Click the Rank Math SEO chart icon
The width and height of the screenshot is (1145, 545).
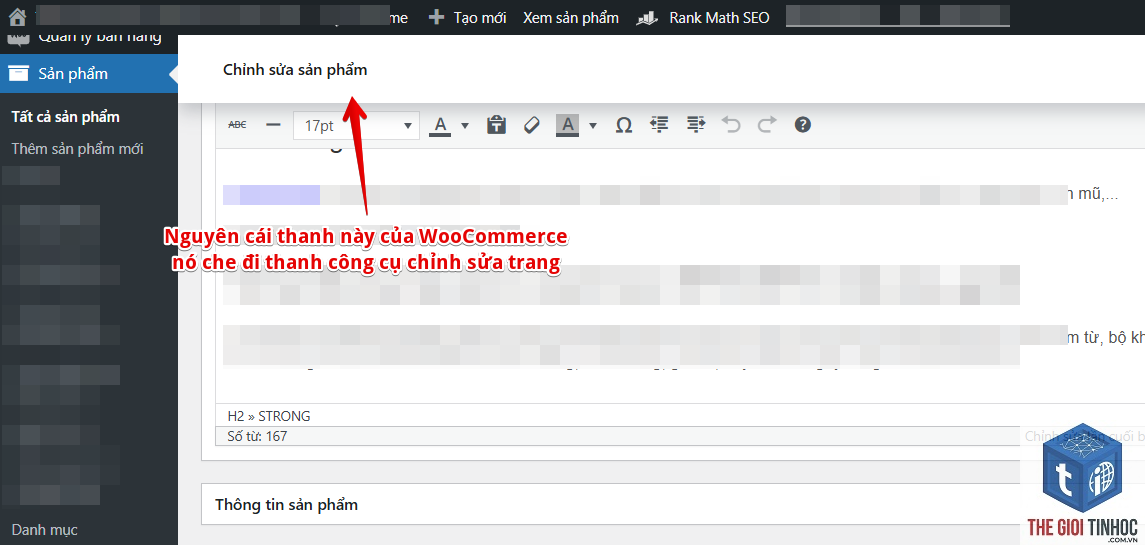pos(648,18)
